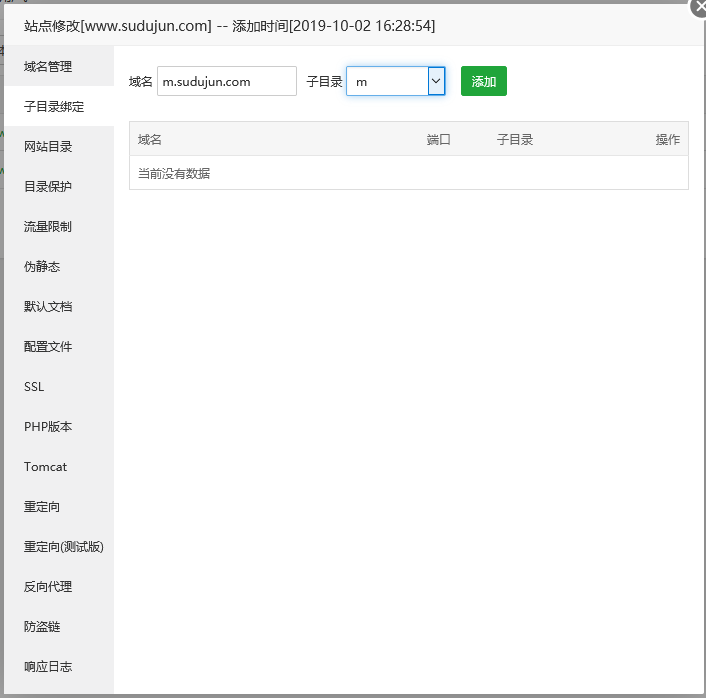Open the 伪静态 settings
This screenshot has width=706, height=698.
[42, 267]
